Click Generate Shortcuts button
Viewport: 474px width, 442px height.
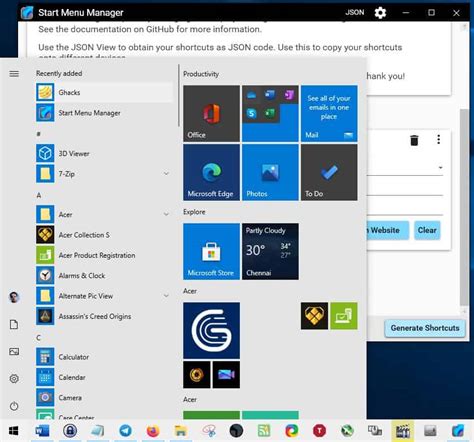pyautogui.click(x=425, y=328)
